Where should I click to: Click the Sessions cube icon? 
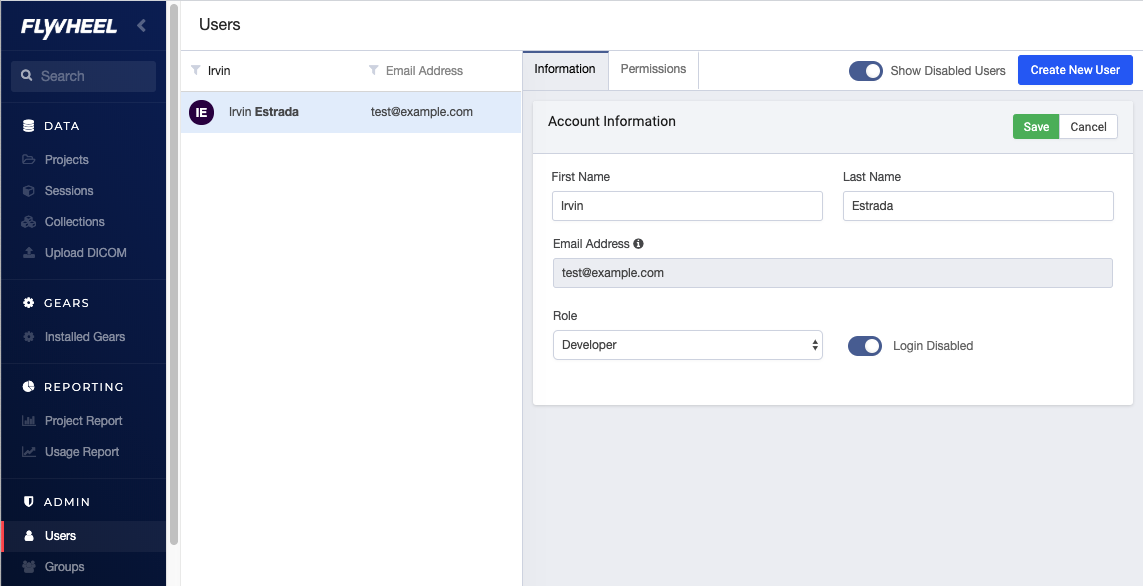[x=29, y=191]
